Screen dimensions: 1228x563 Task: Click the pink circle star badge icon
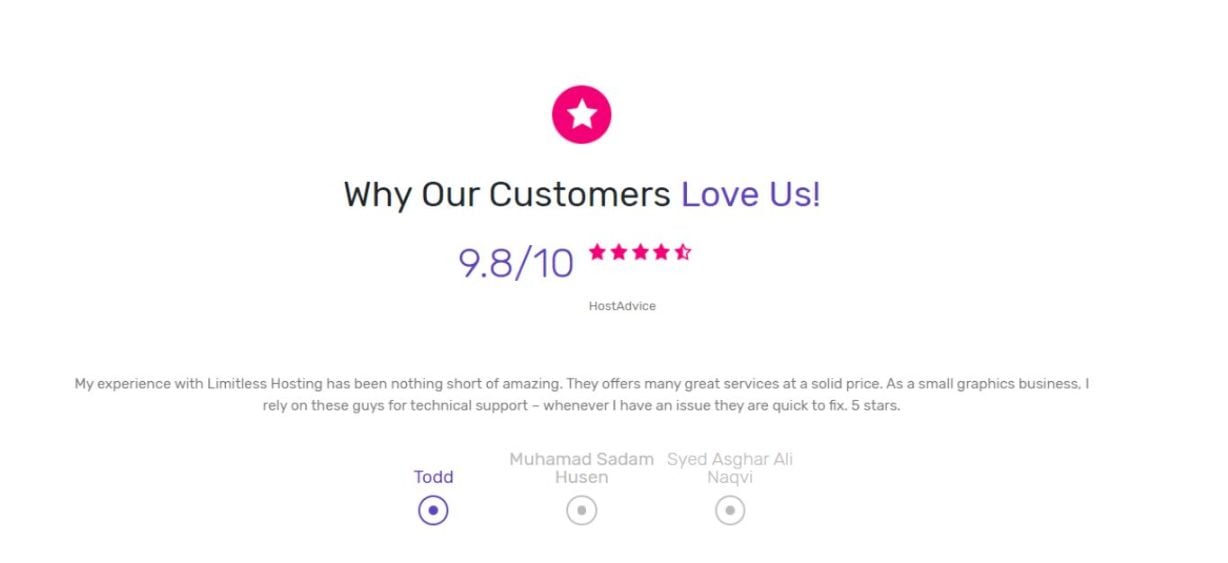581,114
